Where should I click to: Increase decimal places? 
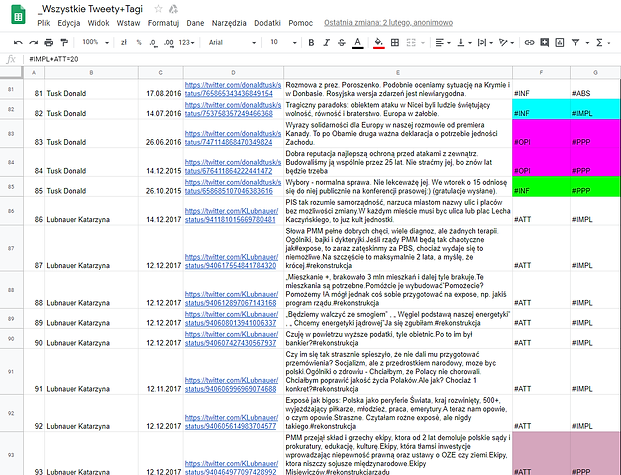[168, 42]
